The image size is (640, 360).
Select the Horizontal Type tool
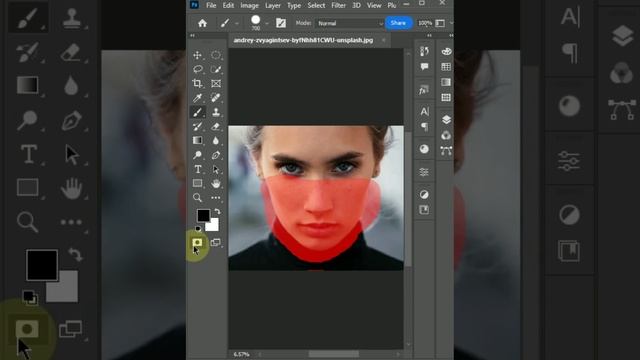coord(198,169)
